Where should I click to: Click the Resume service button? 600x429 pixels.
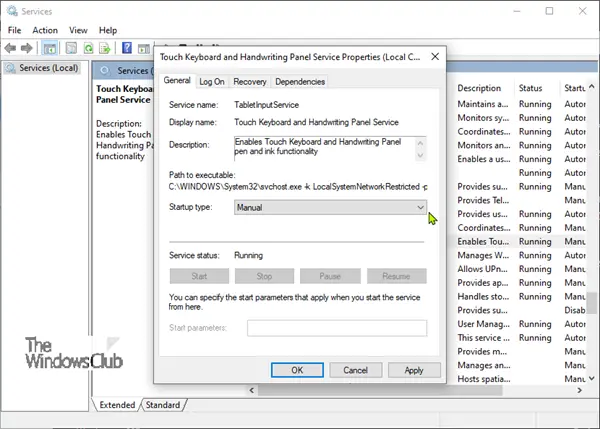pyautogui.click(x=396, y=276)
